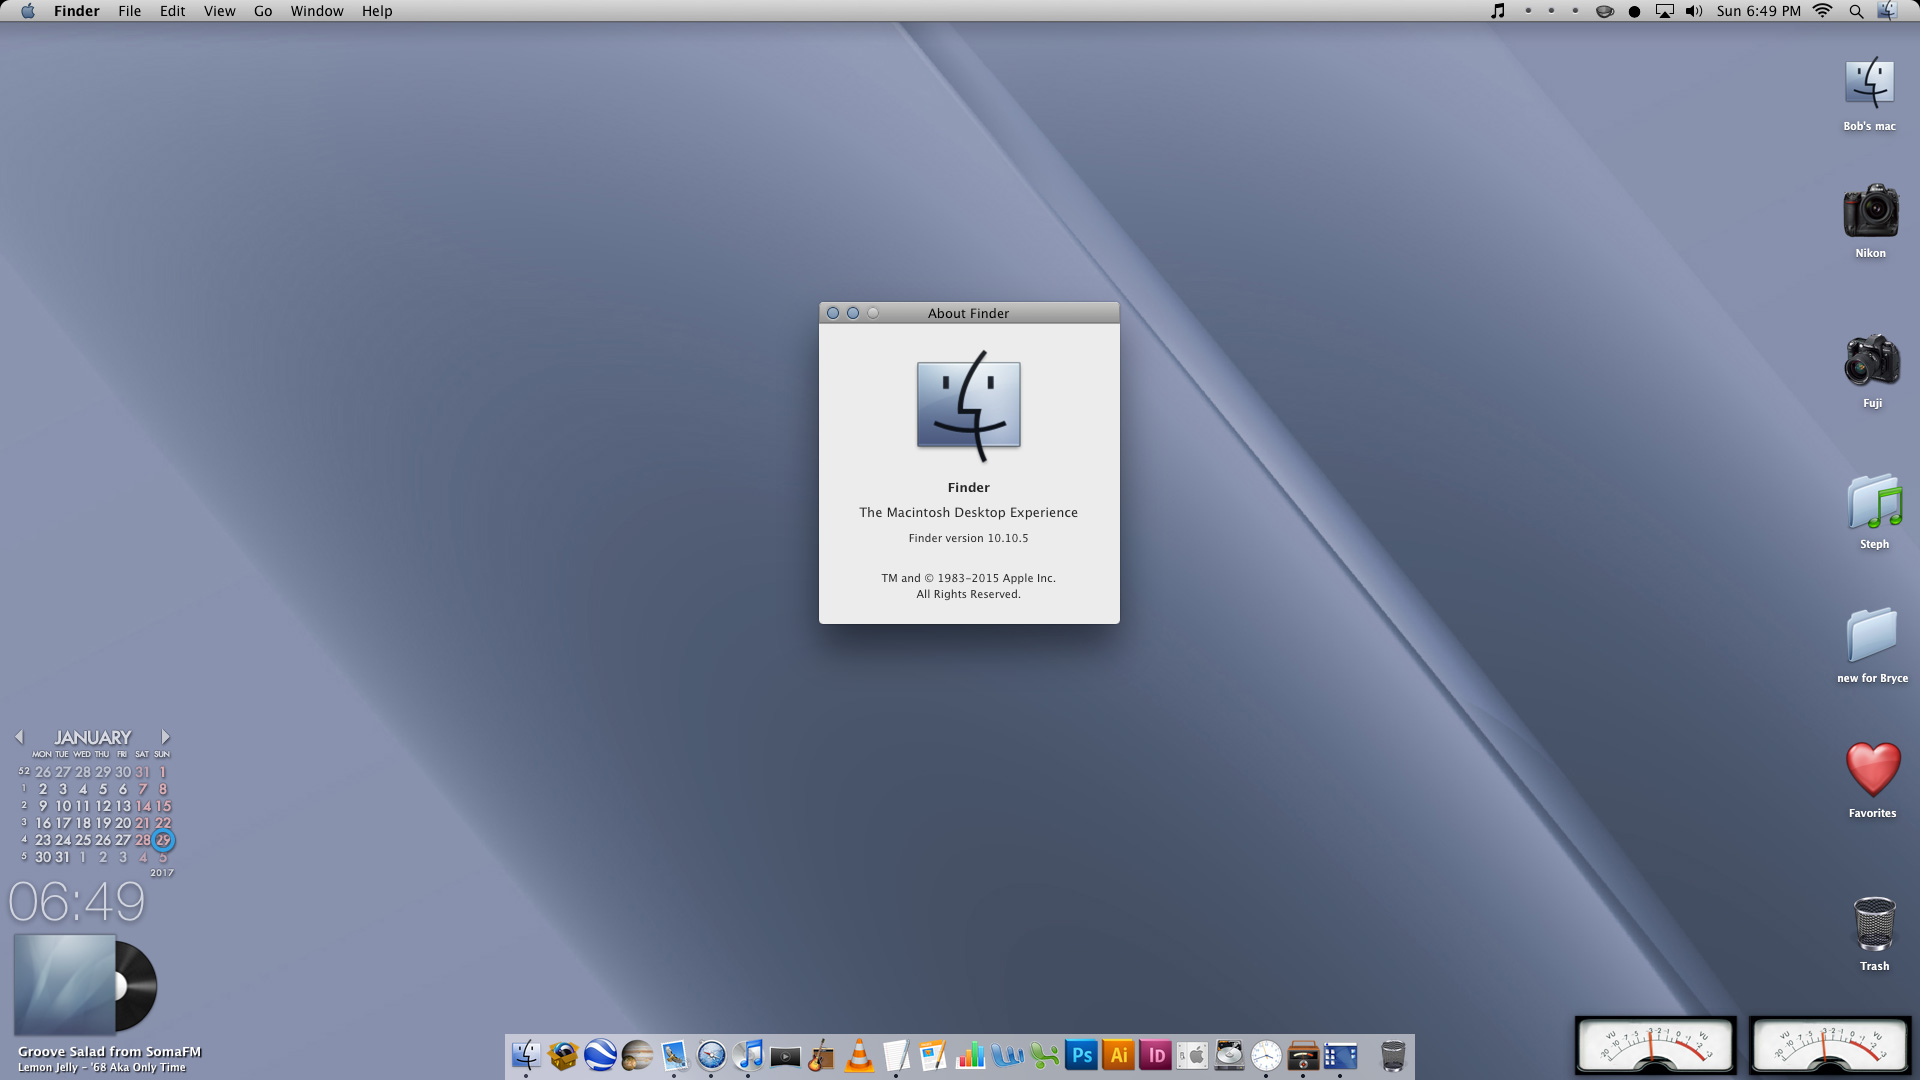Open the Nikon camera desktop icon

(x=1870, y=211)
